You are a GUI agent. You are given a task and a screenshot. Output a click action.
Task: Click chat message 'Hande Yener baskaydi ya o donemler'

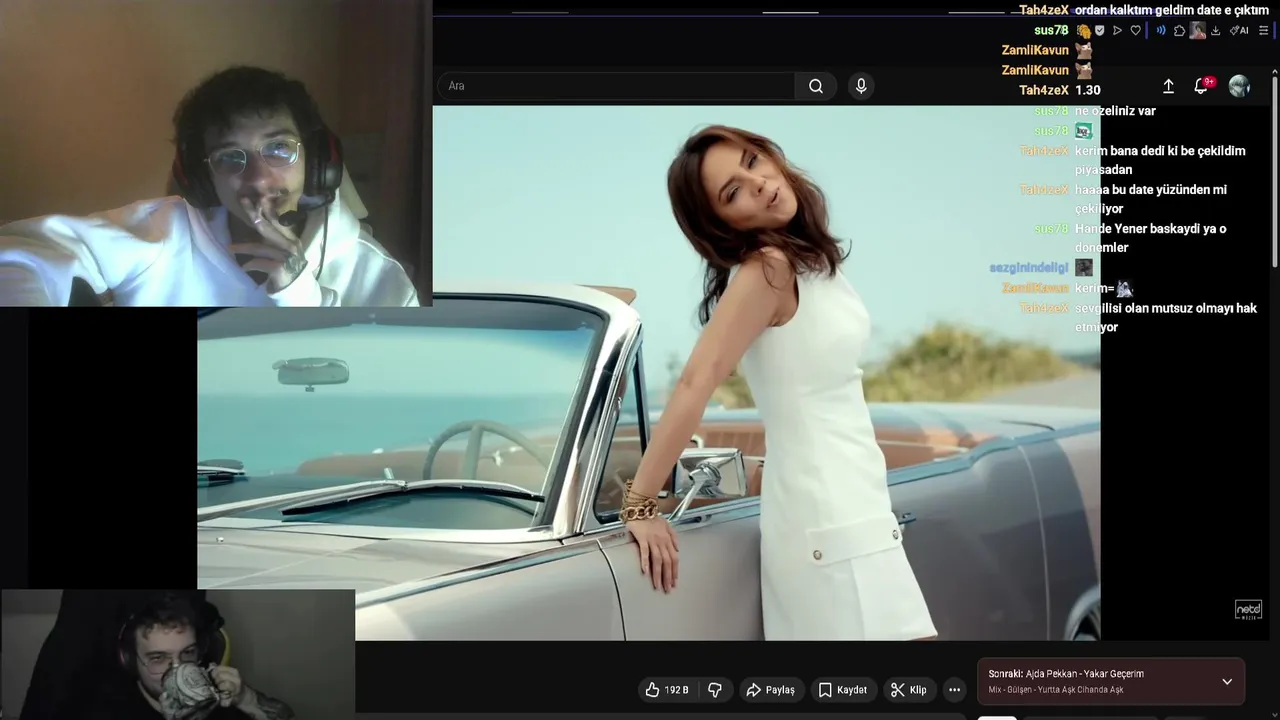tap(1150, 238)
